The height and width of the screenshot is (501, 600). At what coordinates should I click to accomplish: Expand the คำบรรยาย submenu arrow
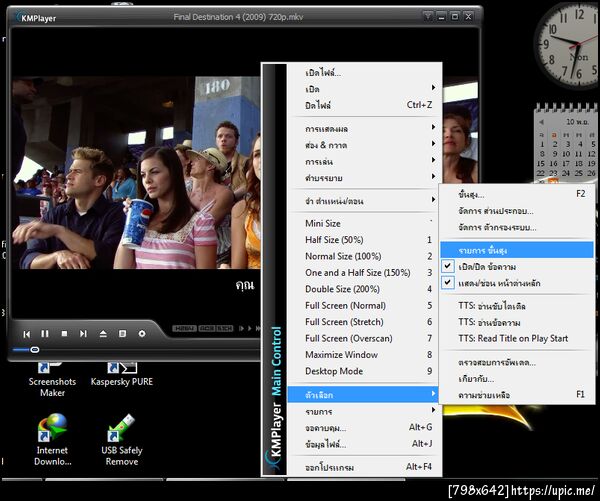coord(433,177)
